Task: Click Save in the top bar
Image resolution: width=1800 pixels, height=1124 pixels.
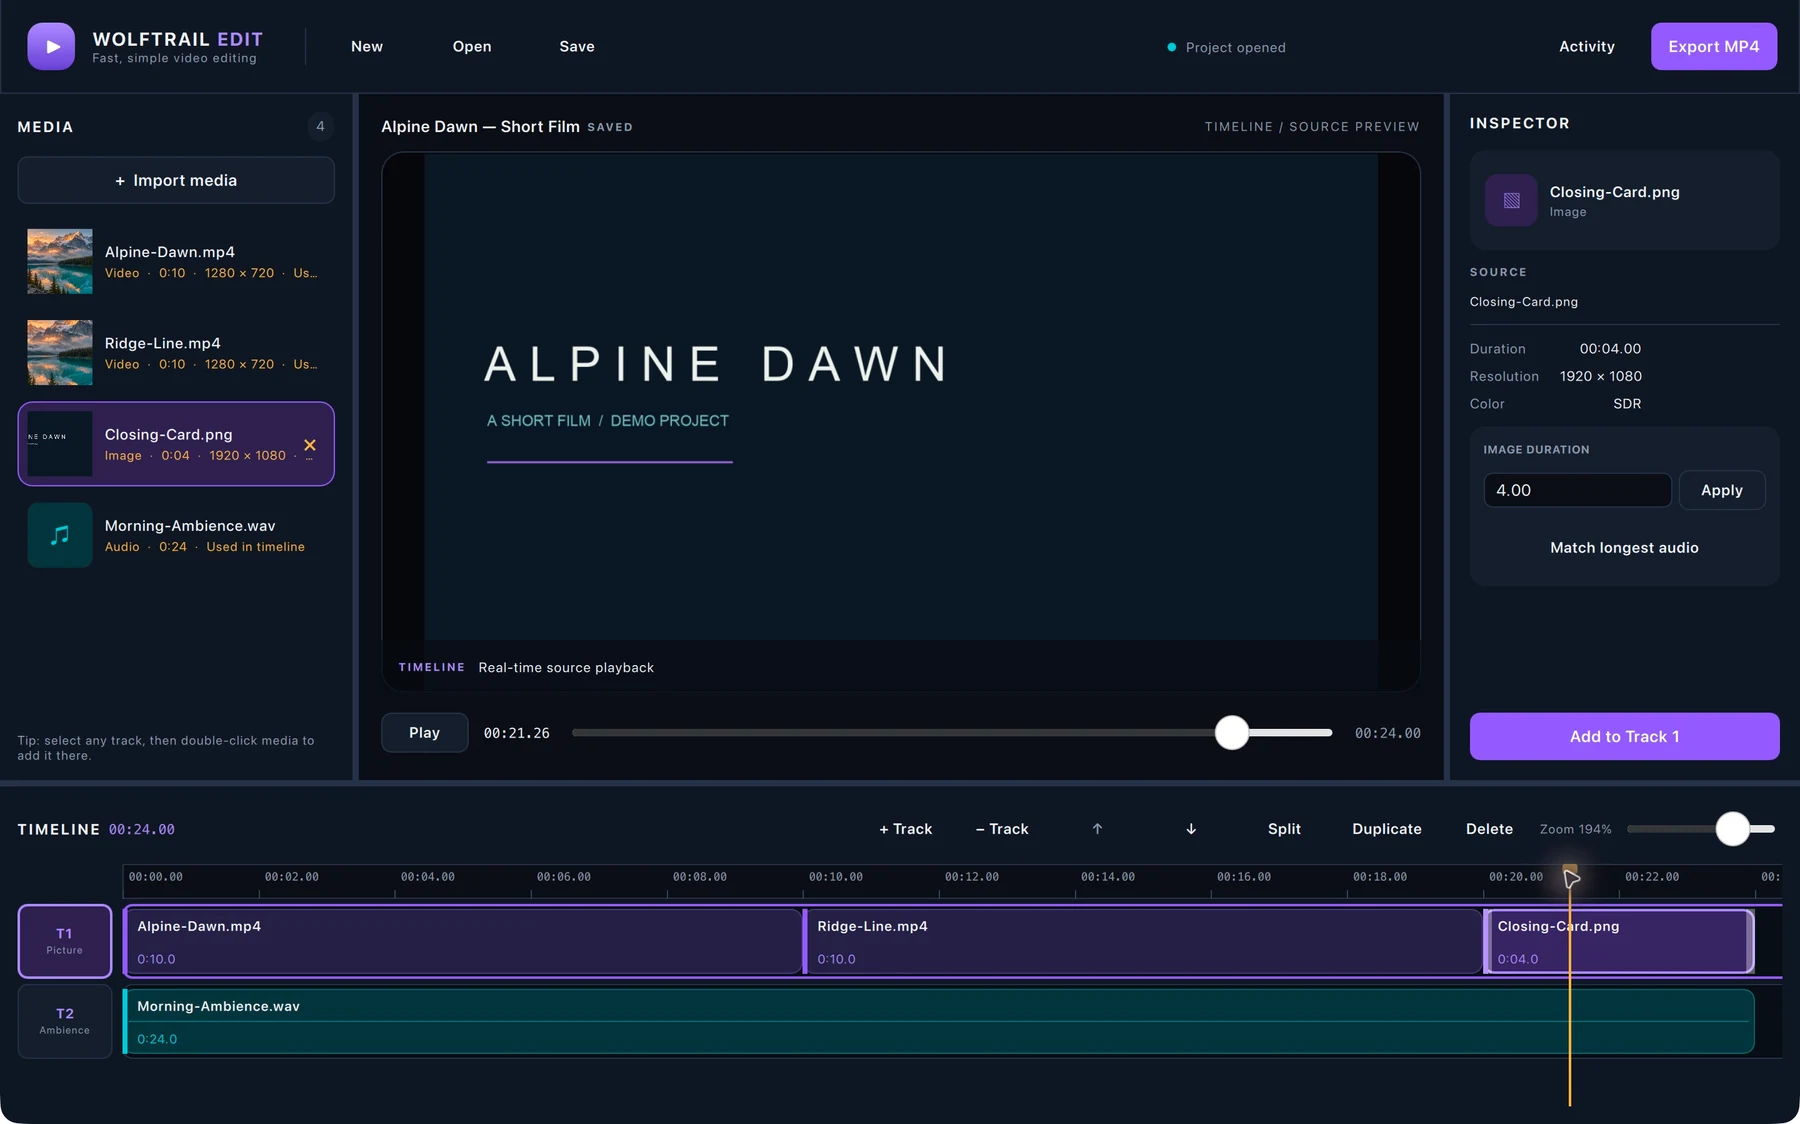Action: tap(577, 46)
